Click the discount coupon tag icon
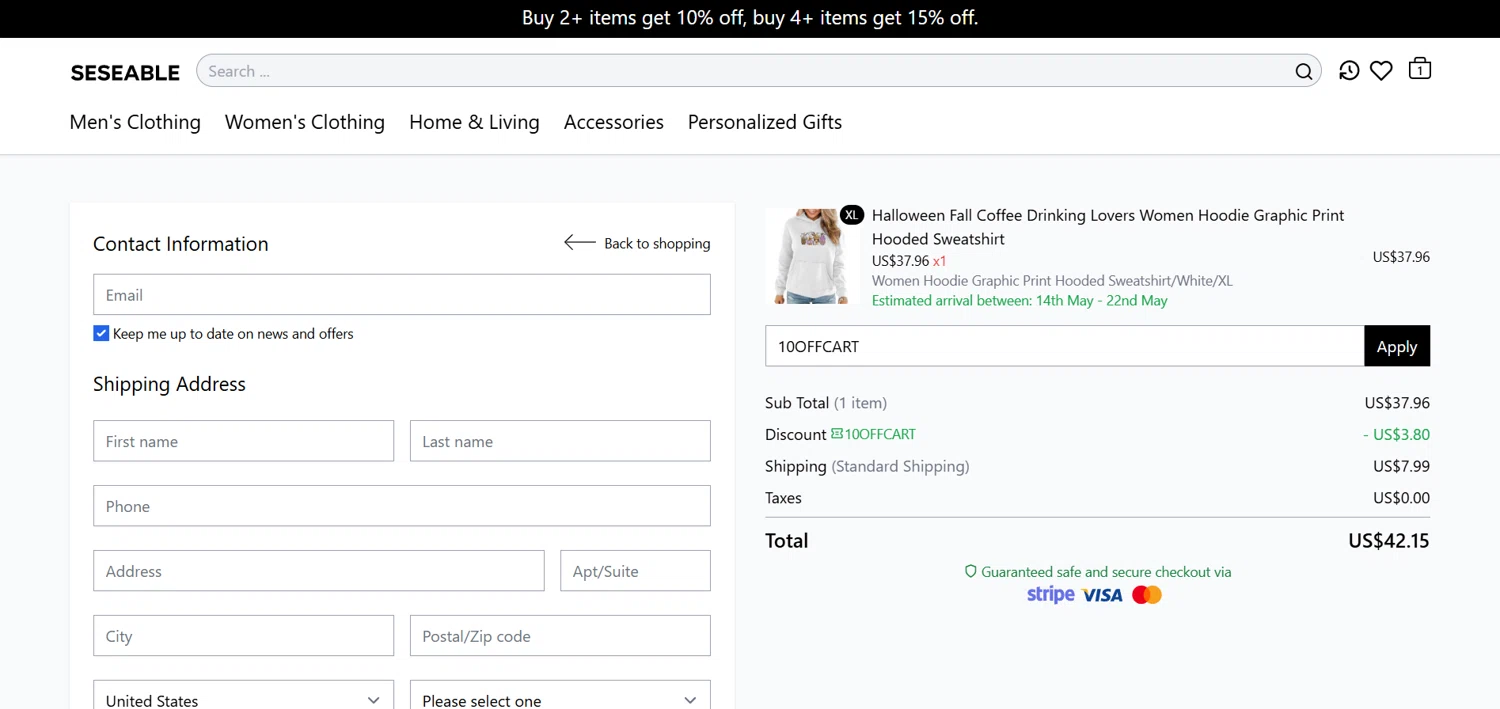The height and width of the screenshot is (709, 1500). (836, 434)
